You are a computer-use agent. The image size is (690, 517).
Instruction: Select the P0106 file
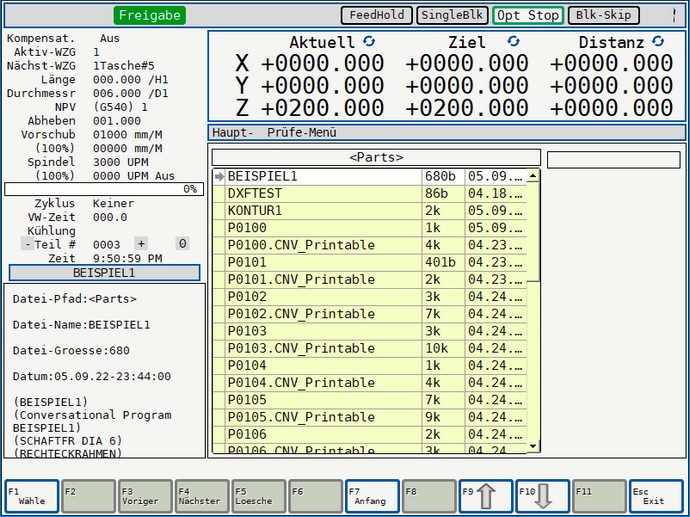[x=370, y=434]
